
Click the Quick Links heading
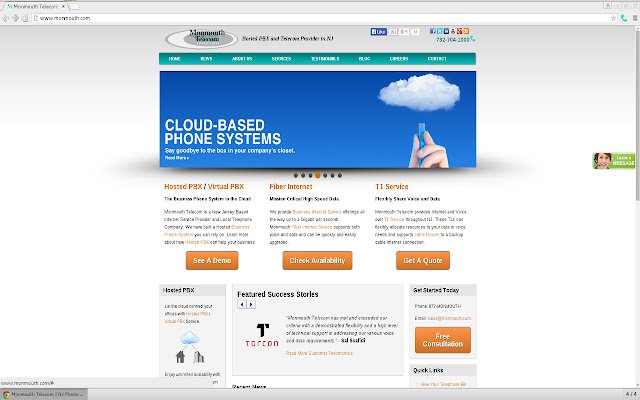[x=428, y=370]
